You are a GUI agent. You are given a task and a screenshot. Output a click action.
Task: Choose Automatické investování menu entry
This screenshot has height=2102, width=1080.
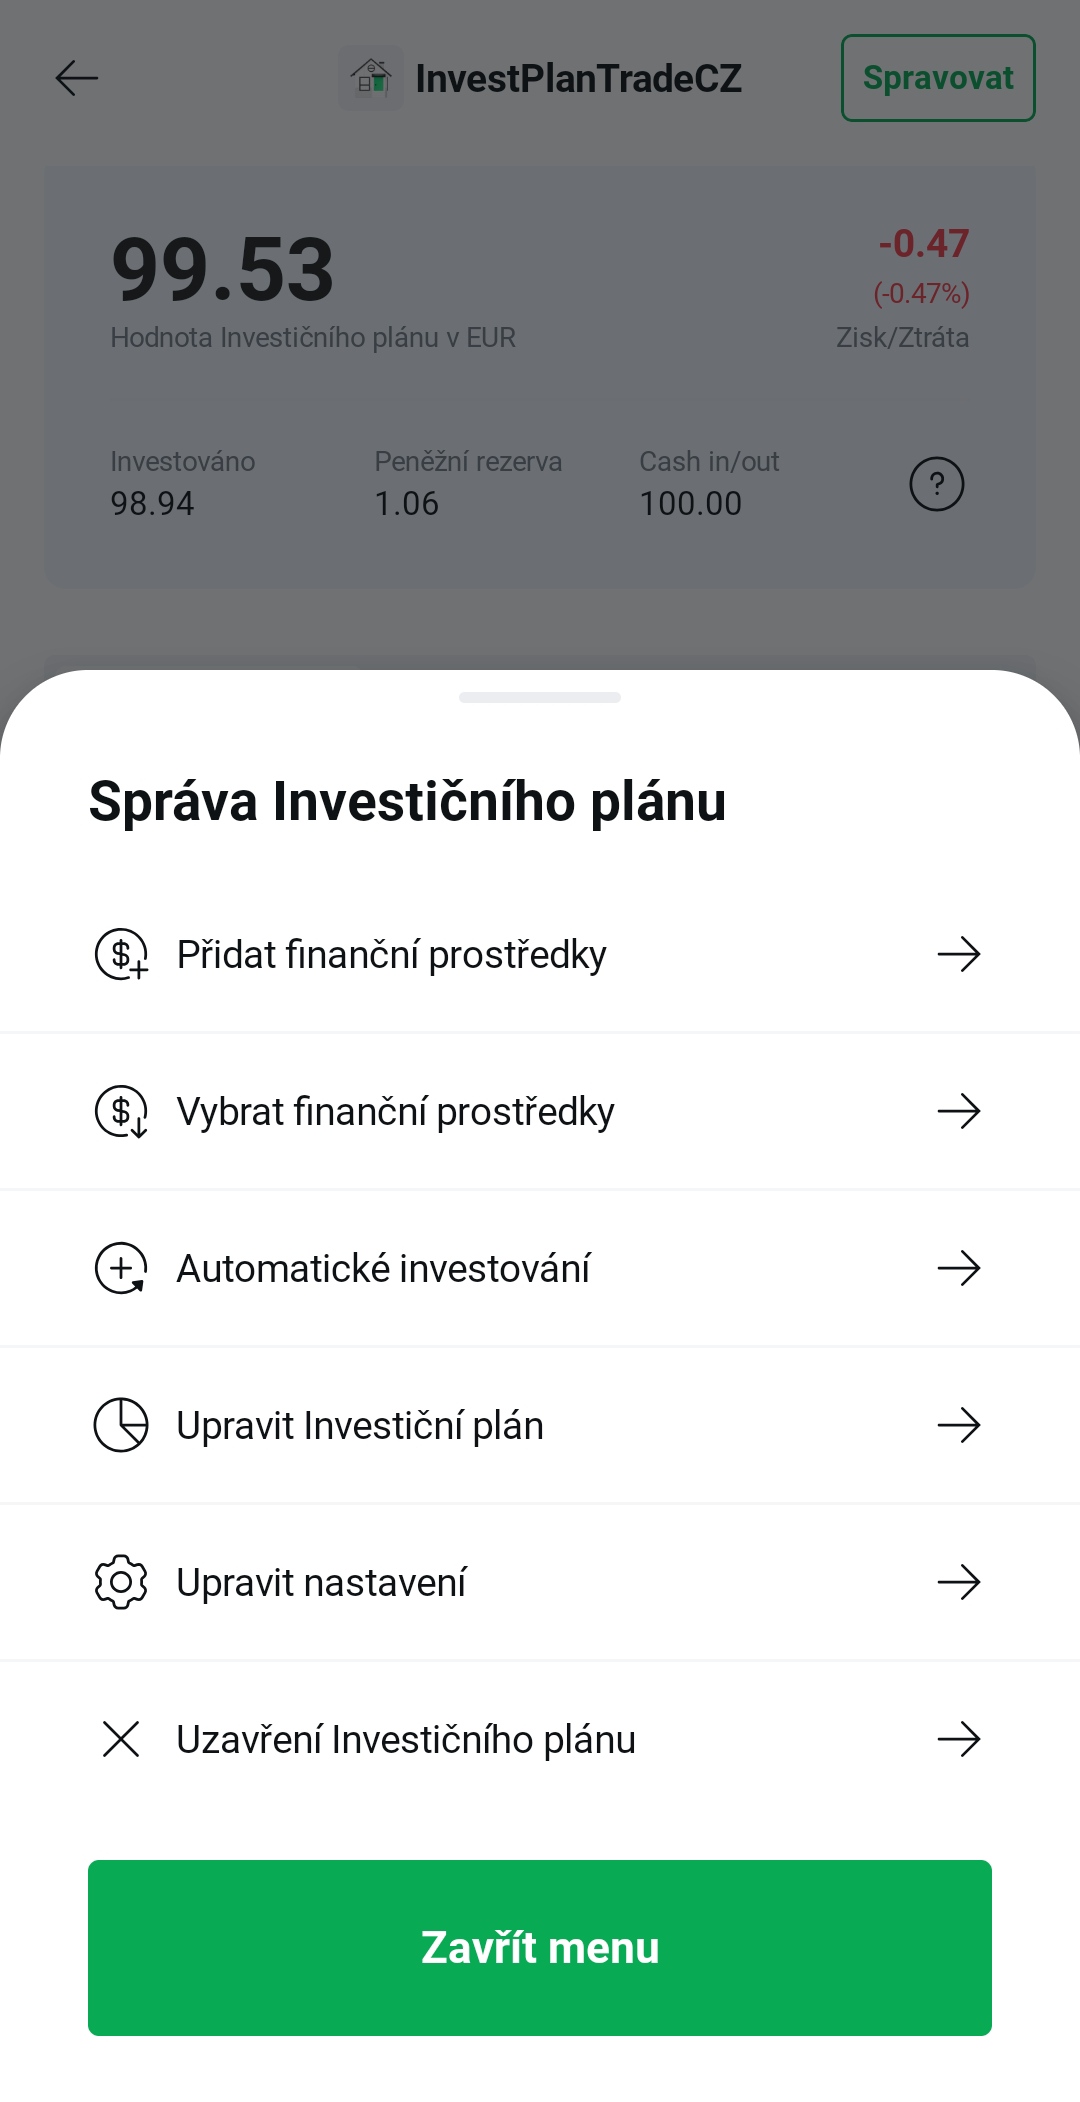(x=383, y=1268)
